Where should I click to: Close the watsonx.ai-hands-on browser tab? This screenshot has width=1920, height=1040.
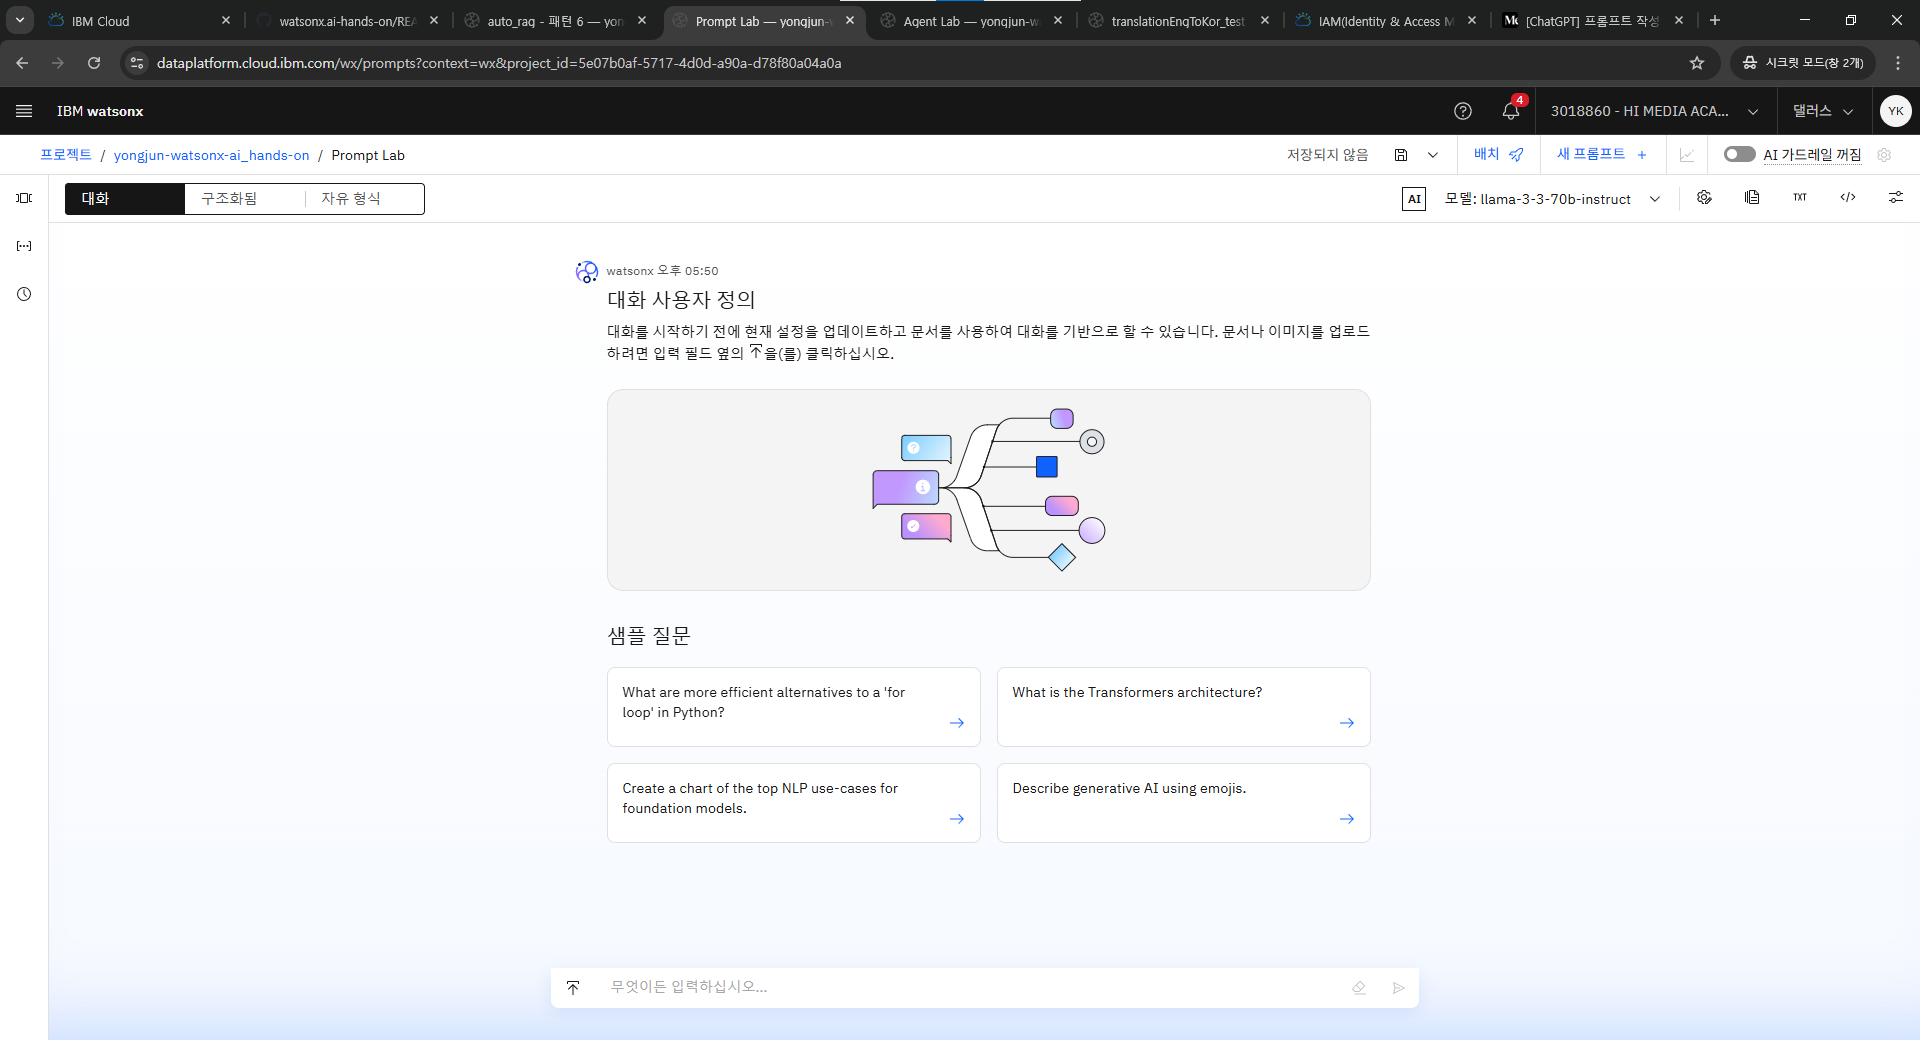[x=434, y=20]
